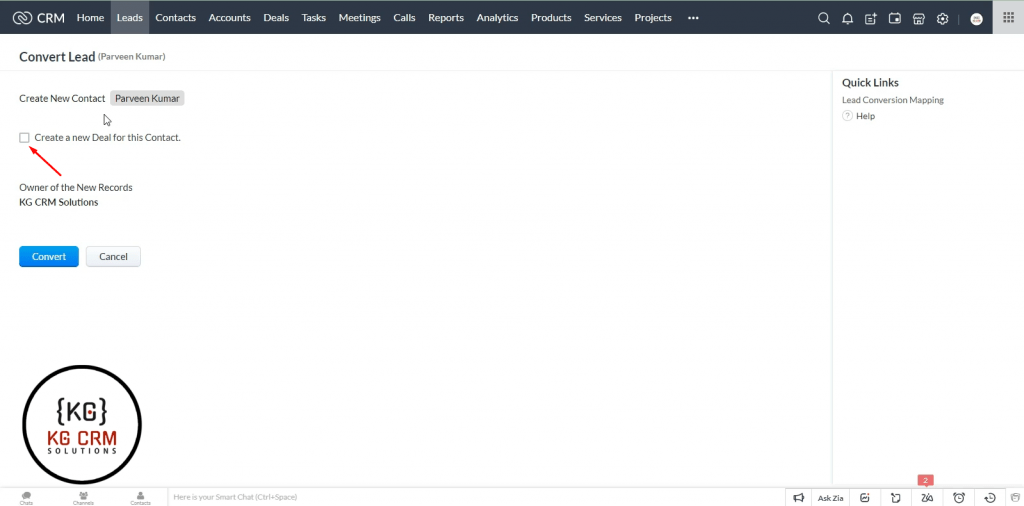This screenshot has width=1024, height=506.
Task: Open the sticky note icon in bottom bar
Action: tap(896, 498)
